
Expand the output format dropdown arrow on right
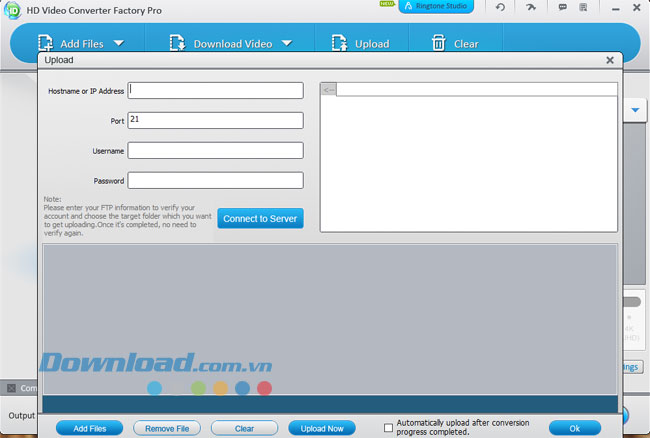click(x=635, y=110)
